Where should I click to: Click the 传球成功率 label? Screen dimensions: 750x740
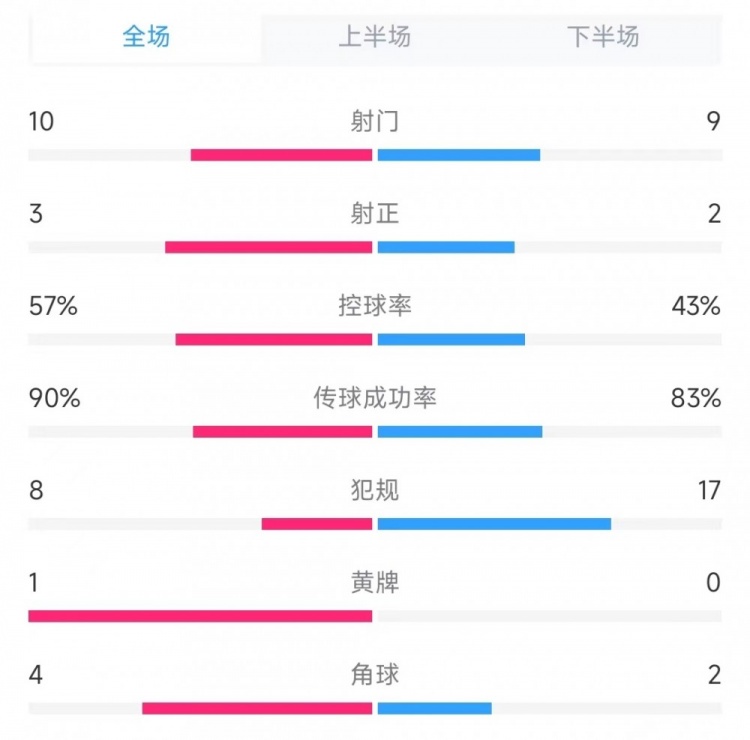pos(375,398)
